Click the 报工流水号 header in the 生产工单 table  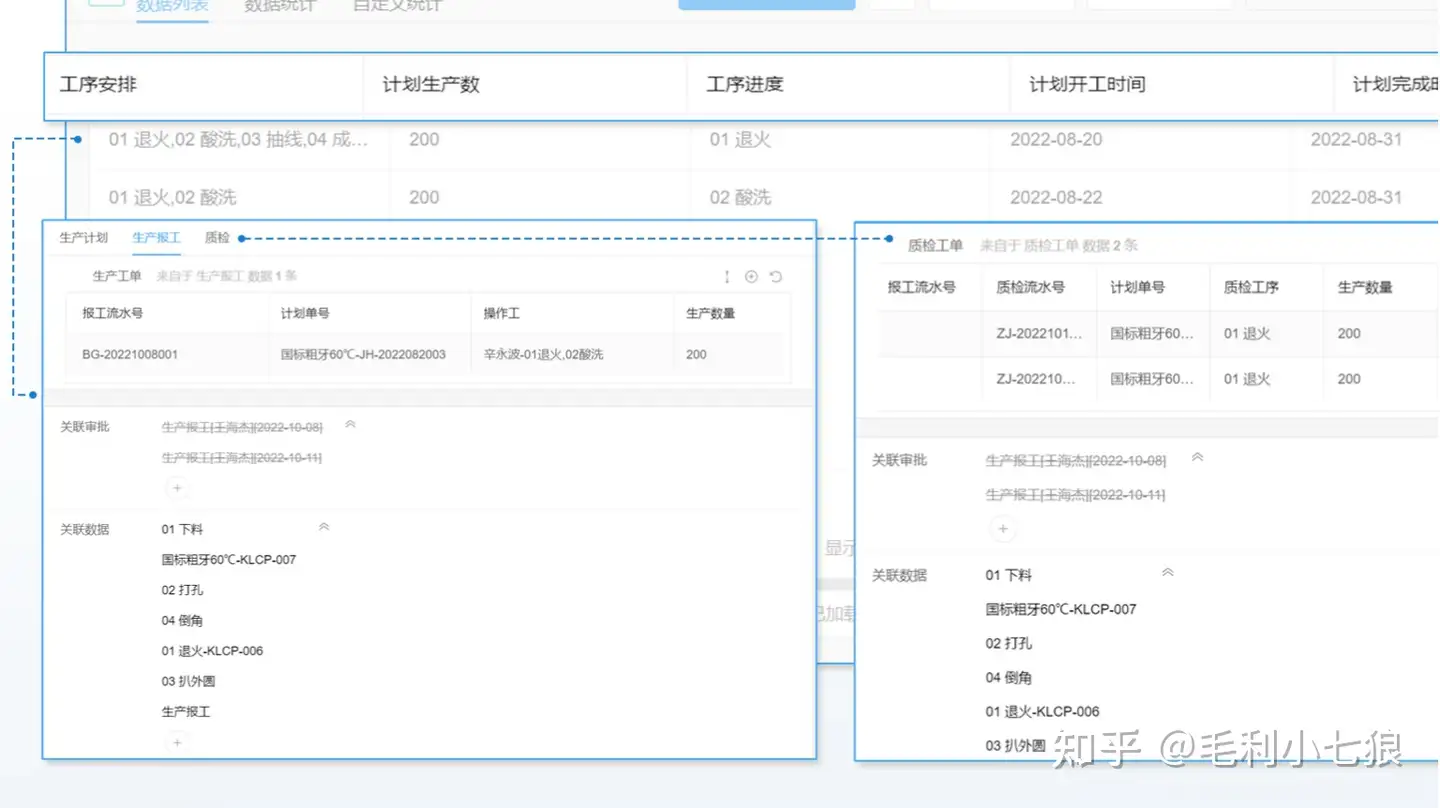112,314
